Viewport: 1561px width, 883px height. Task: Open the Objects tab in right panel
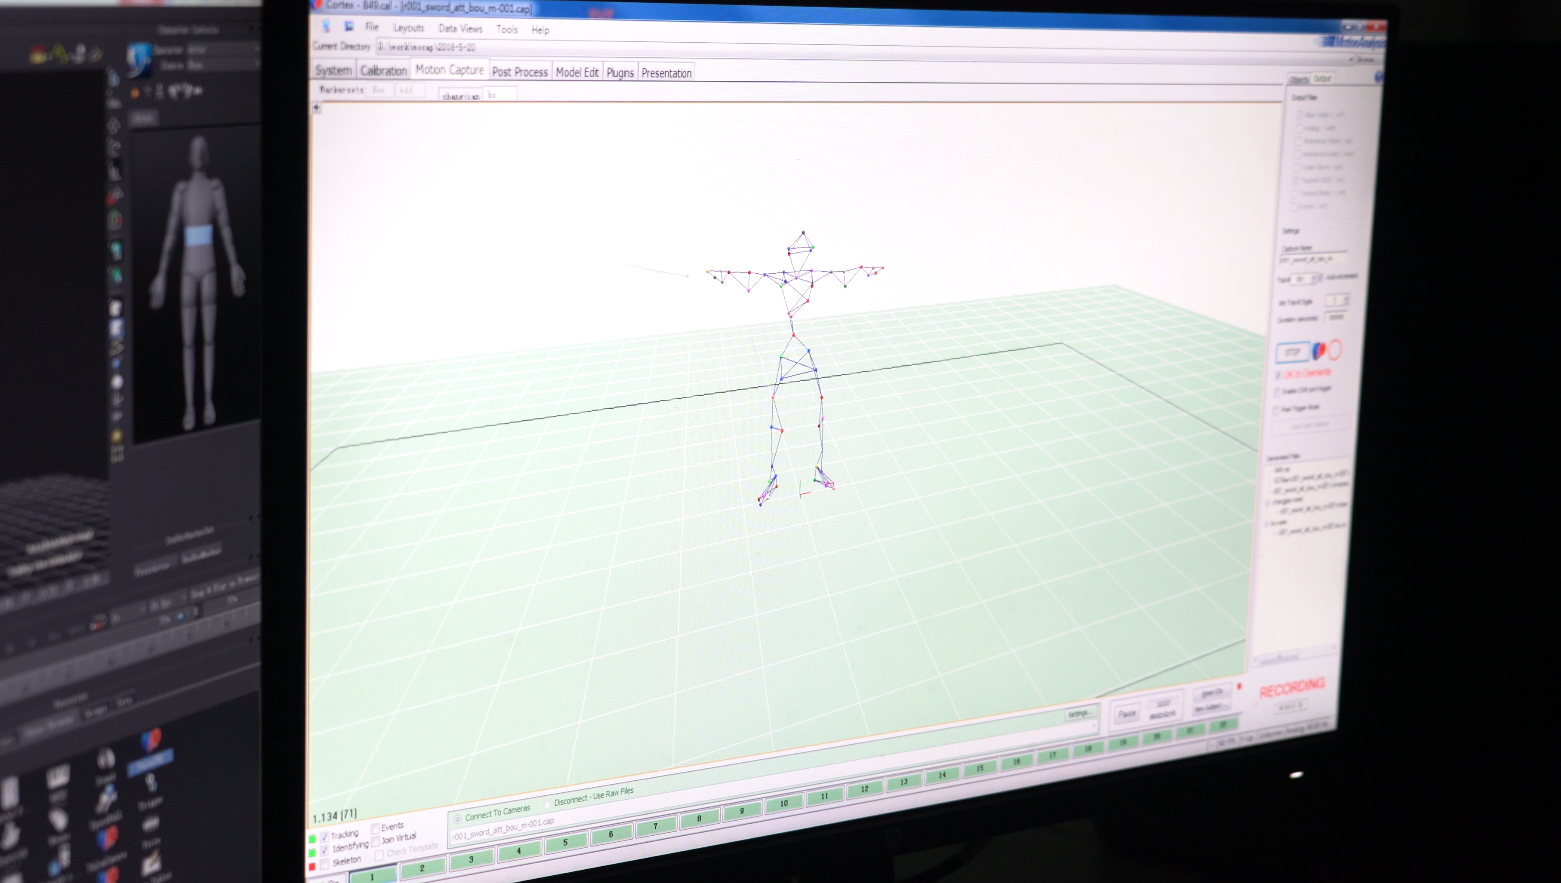coord(1298,80)
